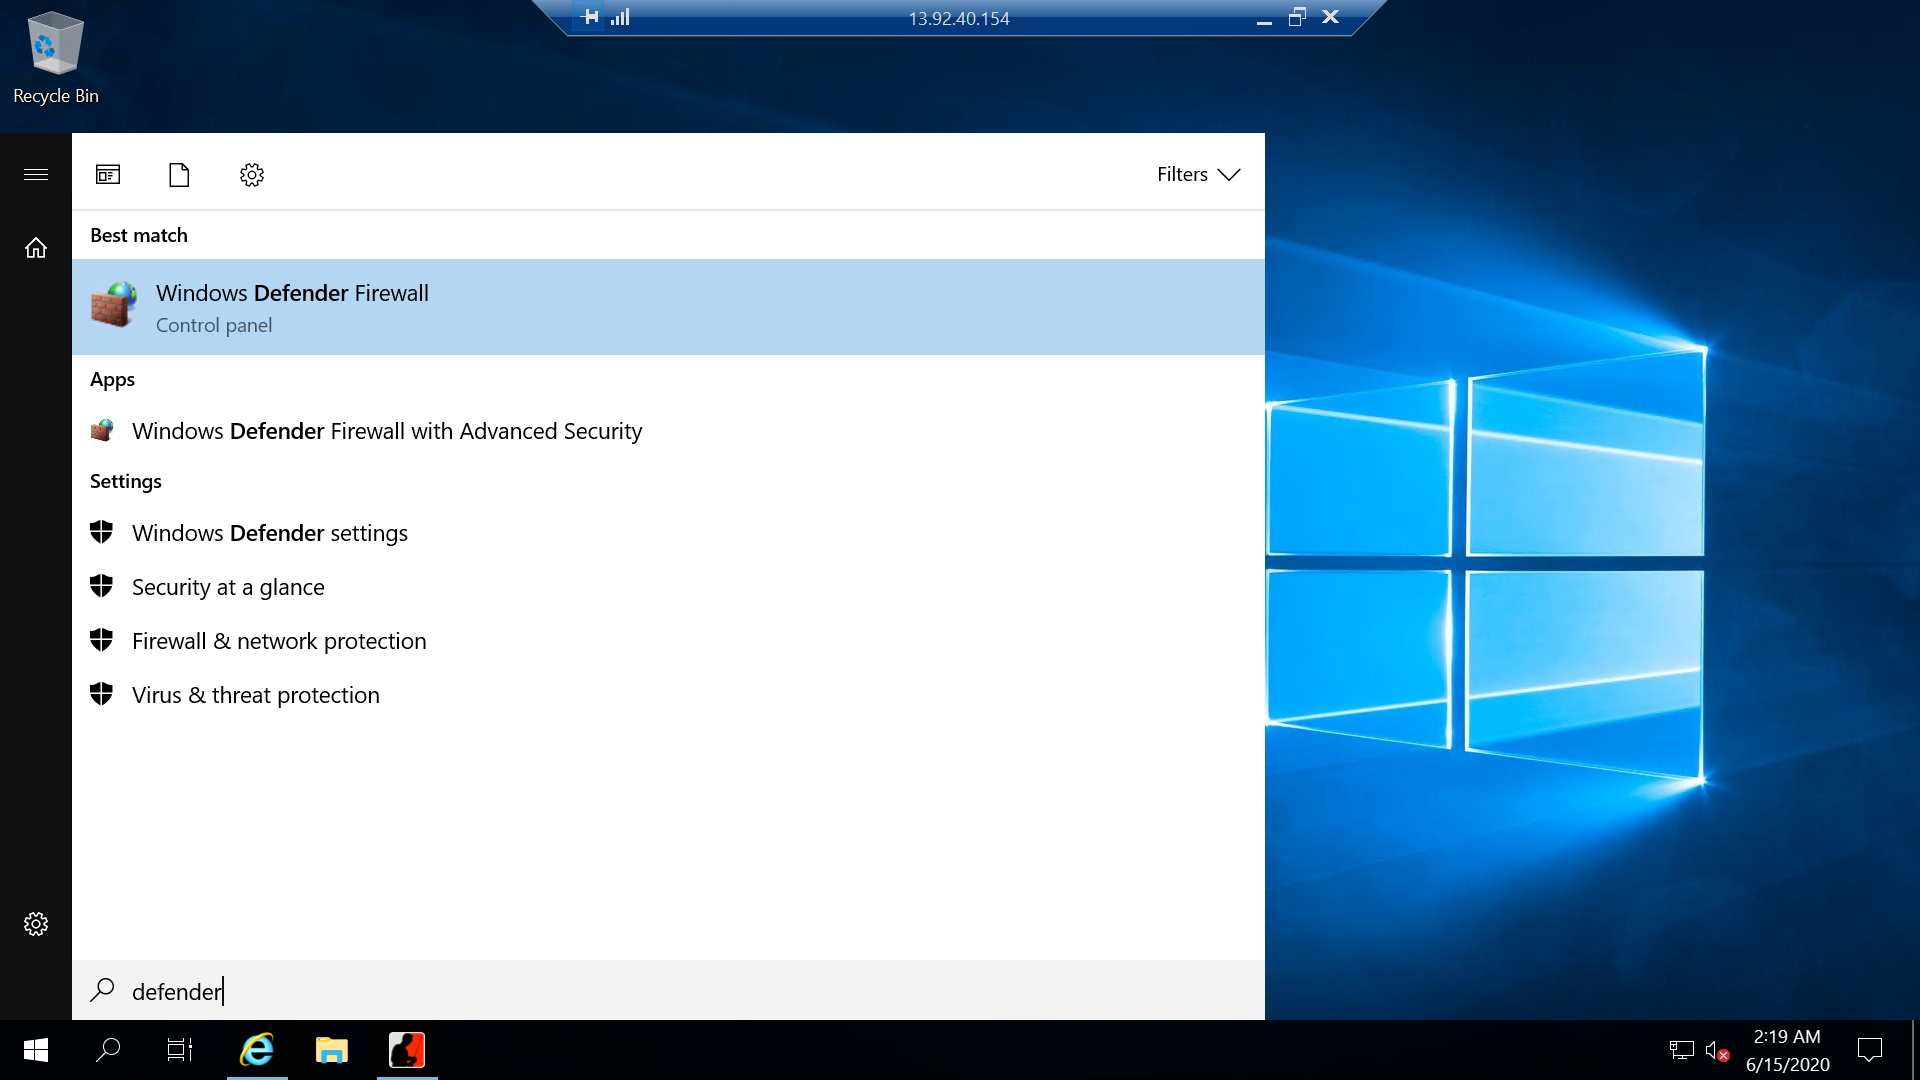Select Security at a glance result

pyautogui.click(x=668, y=587)
